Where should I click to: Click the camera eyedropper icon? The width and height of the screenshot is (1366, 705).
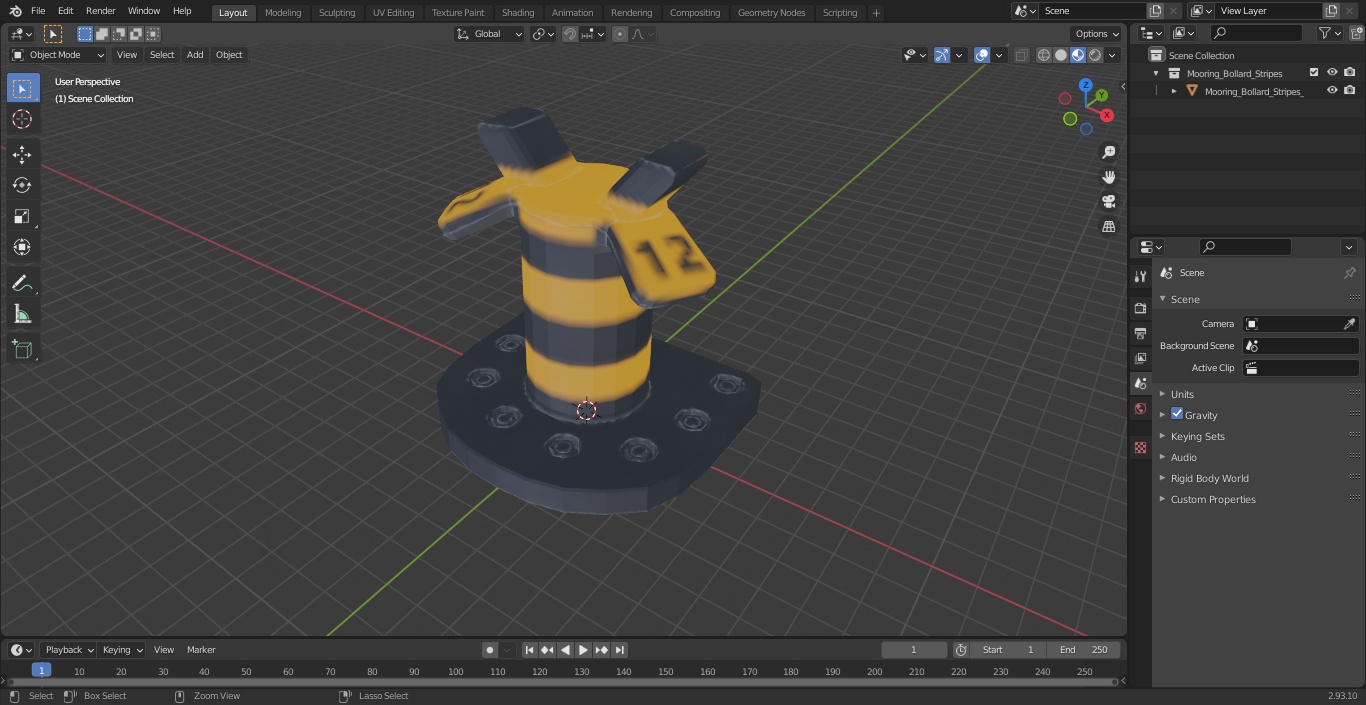(x=1349, y=324)
